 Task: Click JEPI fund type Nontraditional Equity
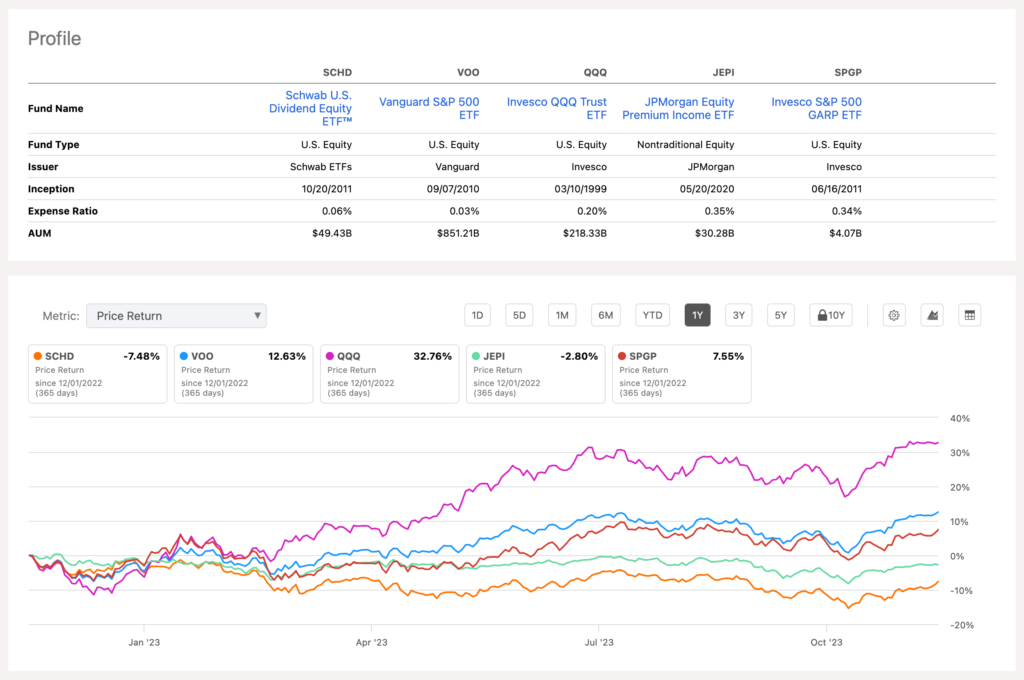pos(686,144)
